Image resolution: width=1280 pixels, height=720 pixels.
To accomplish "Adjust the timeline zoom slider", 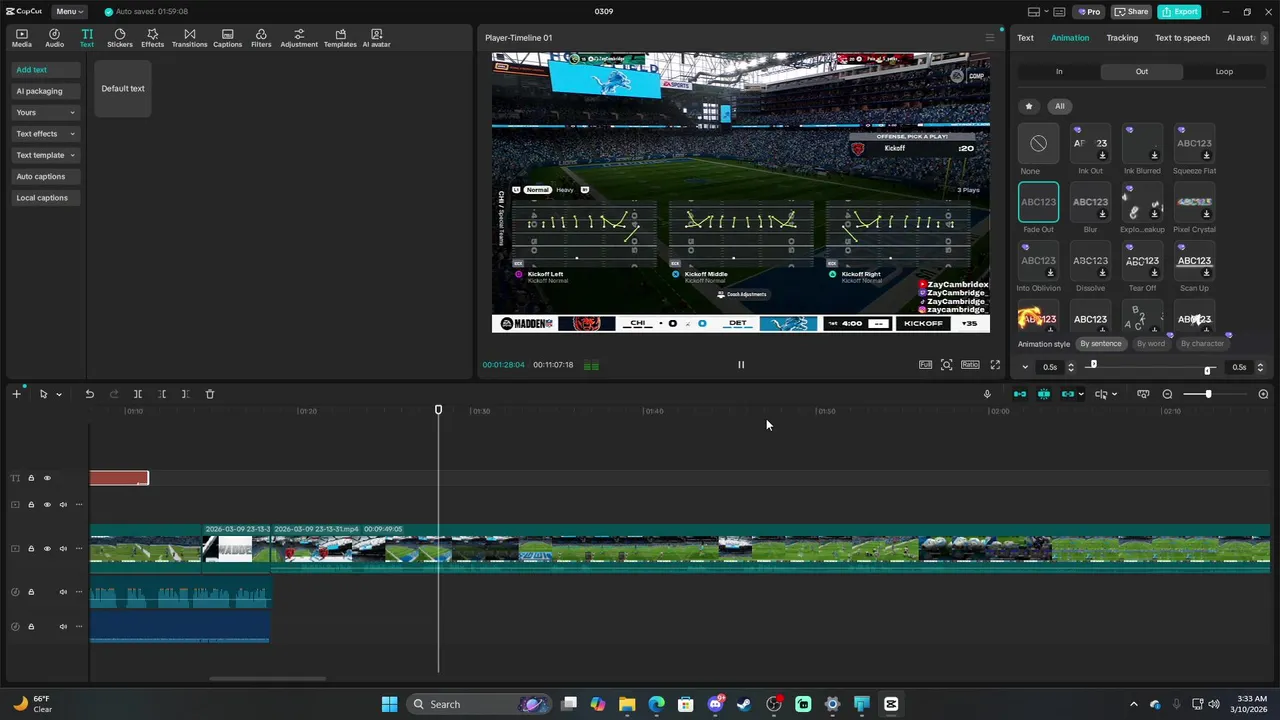I will (x=1208, y=394).
